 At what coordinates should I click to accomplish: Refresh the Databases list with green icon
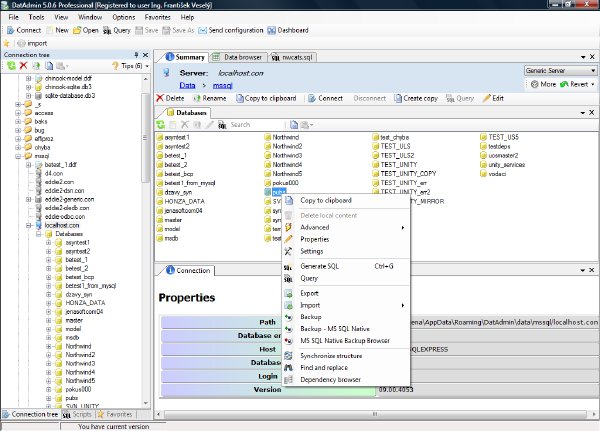(x=161, y=125)
